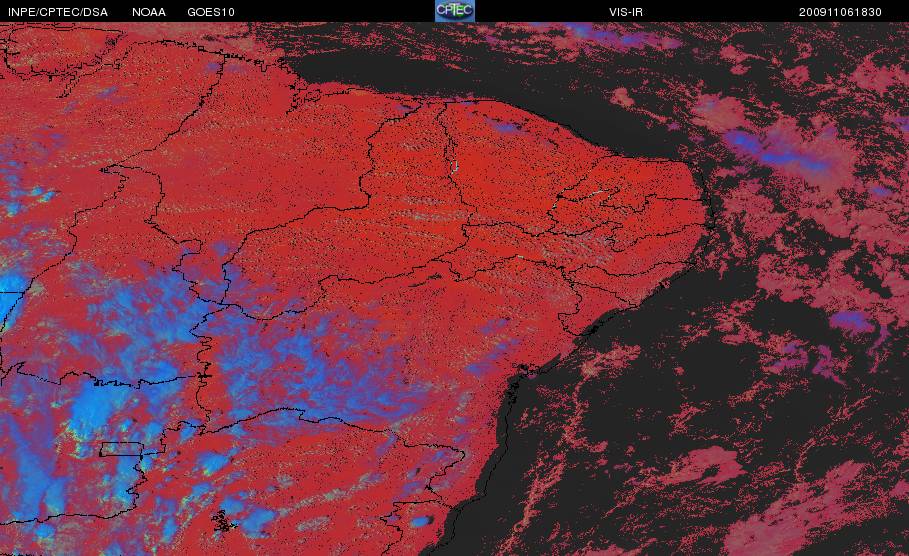Click the 200911061830 timestamp
This screenshot has height=556, width=909.
[840, 12]
